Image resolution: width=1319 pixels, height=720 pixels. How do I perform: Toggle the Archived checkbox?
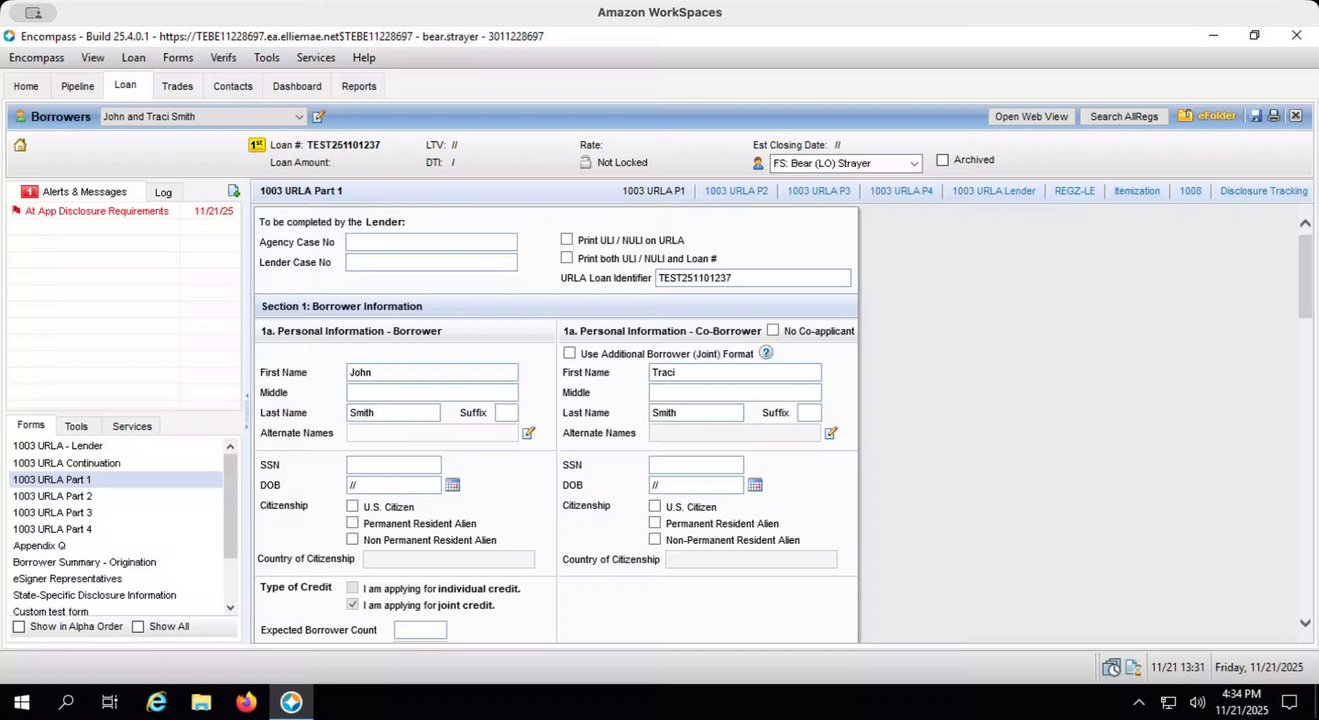942,160
